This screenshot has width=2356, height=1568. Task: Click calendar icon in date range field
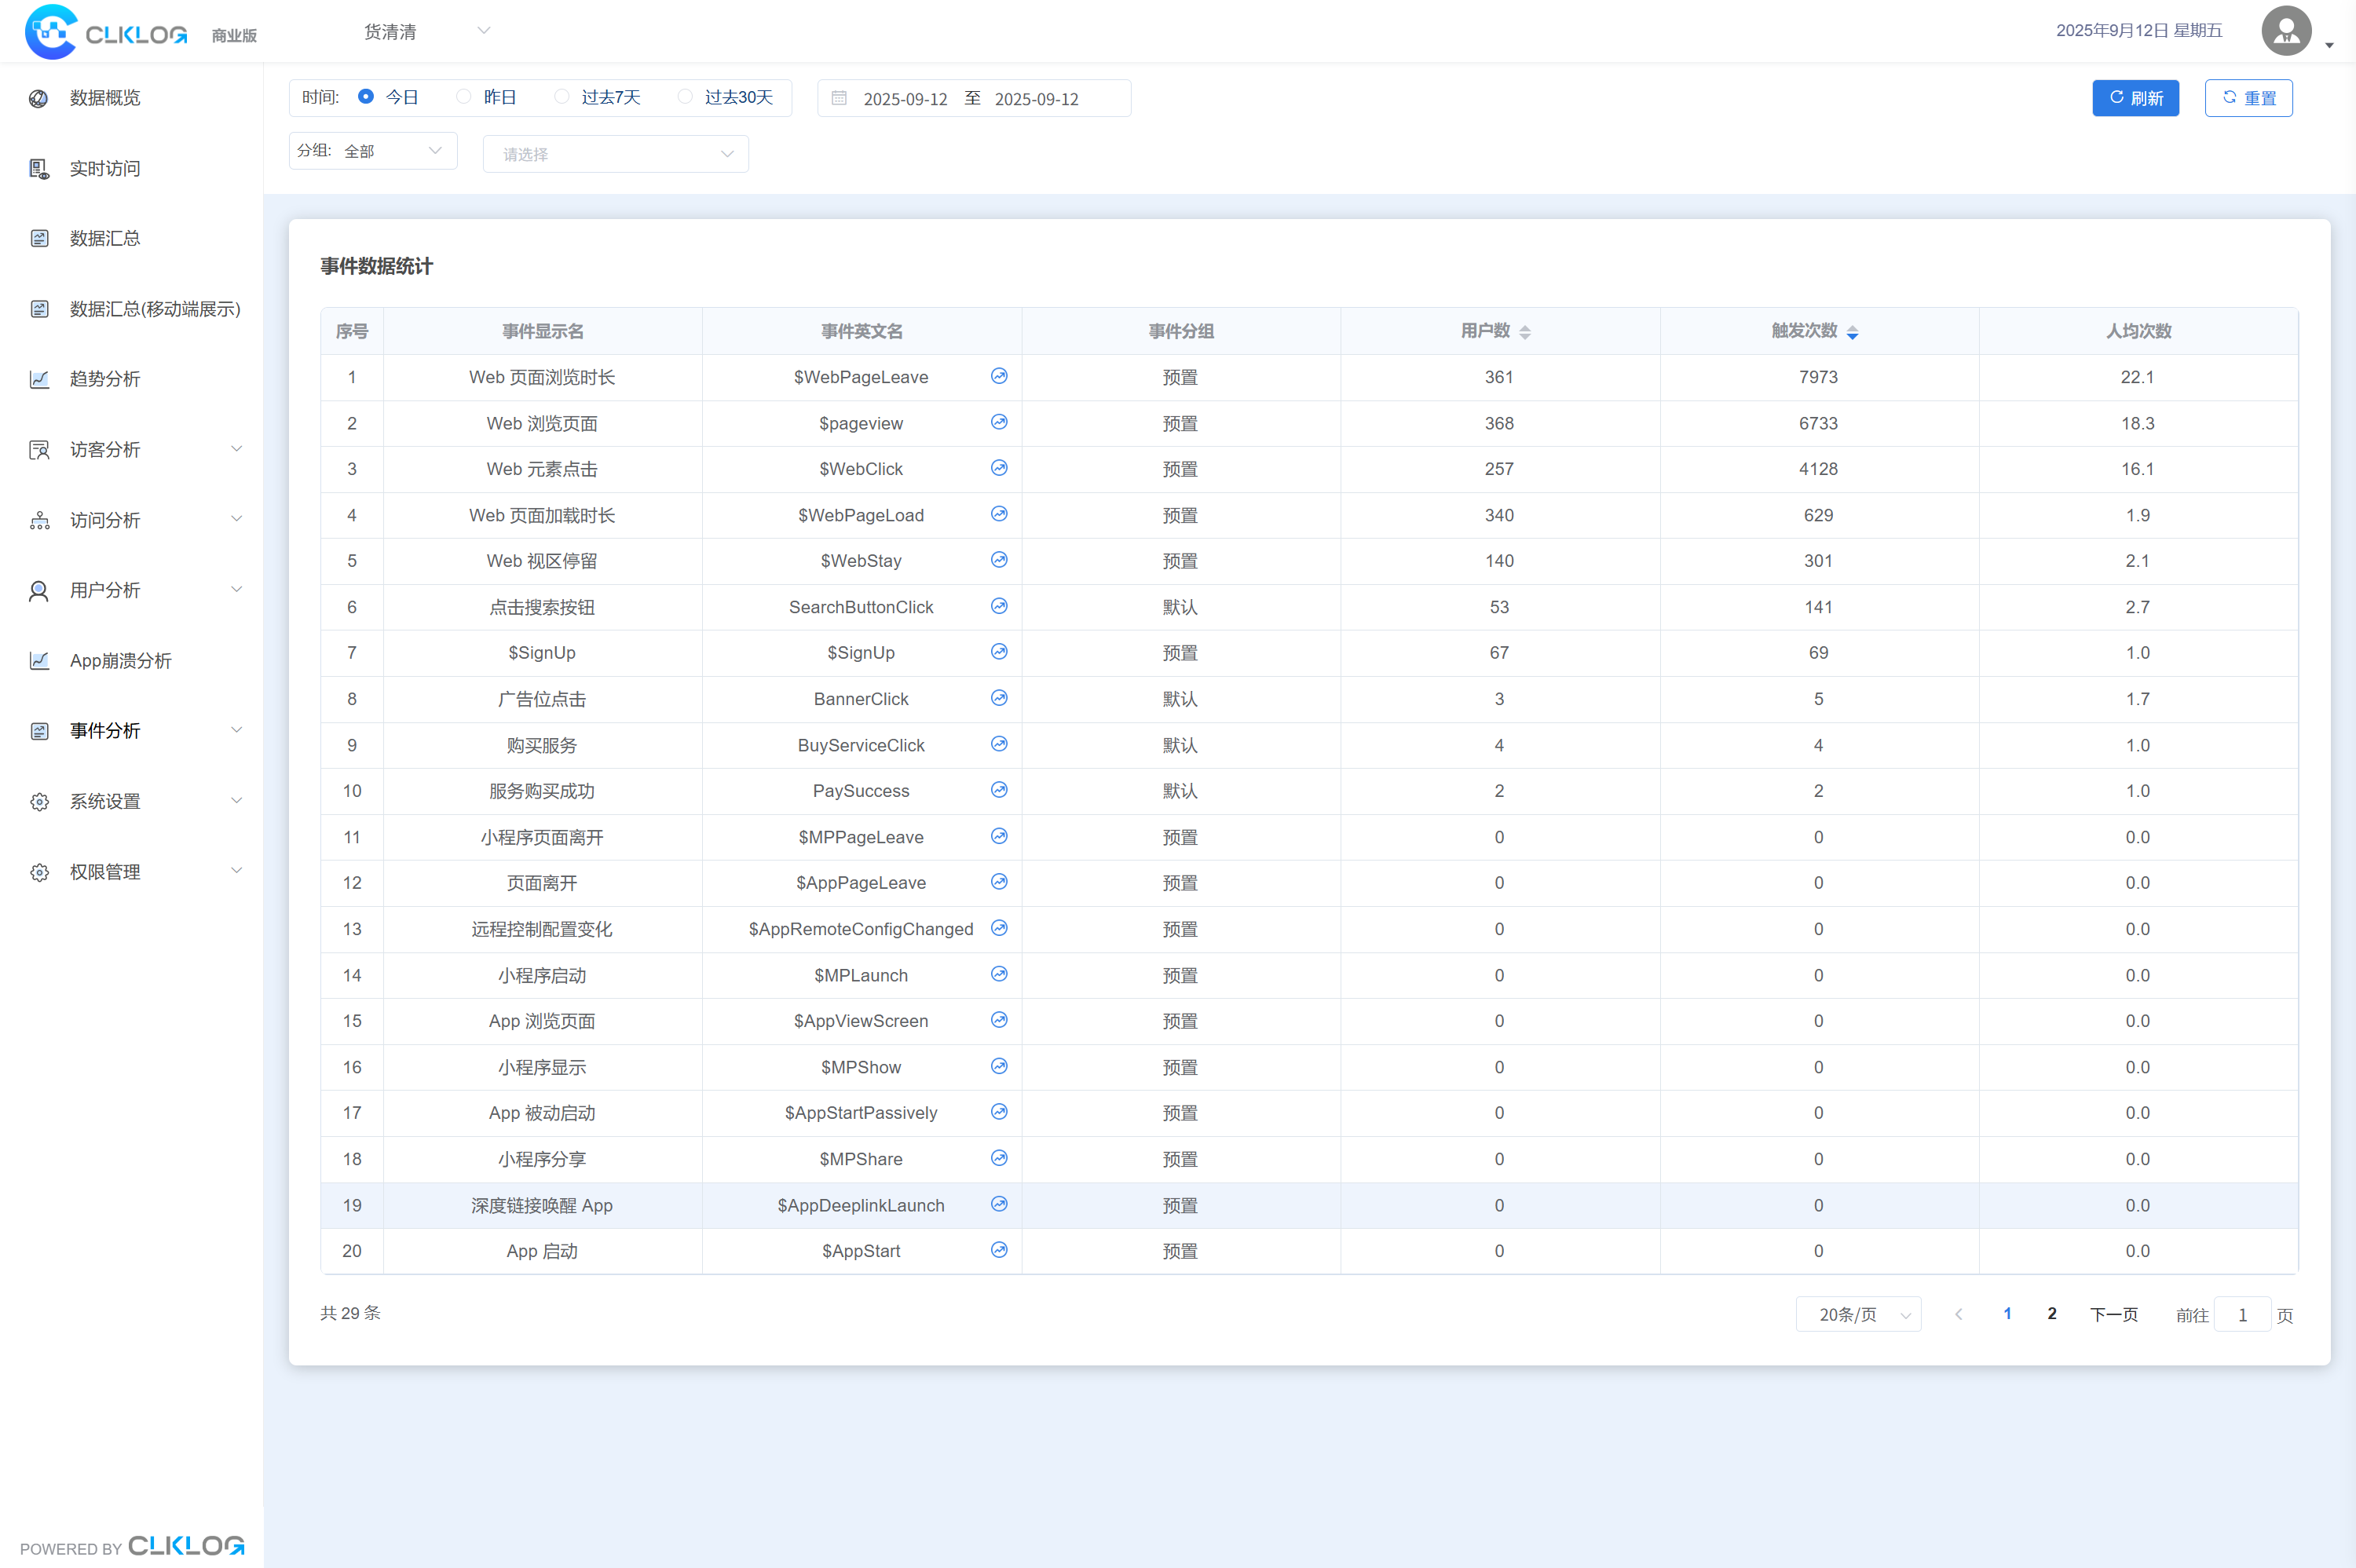[x=839, y=98]
